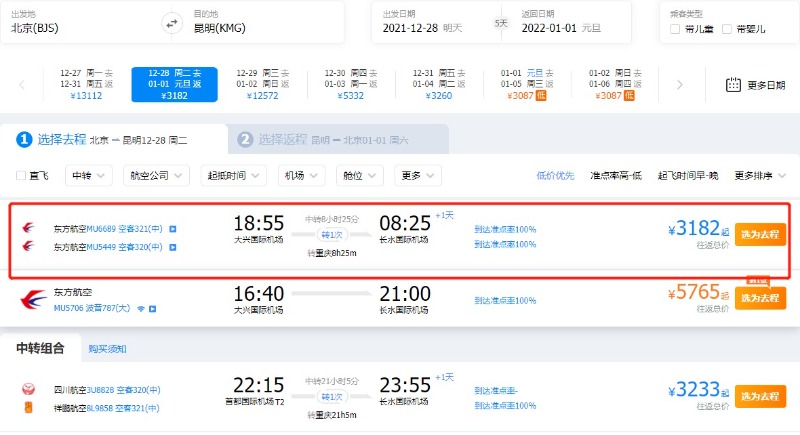The height and width of the screenshot is (435, 800).
Task: Click 选为去程 for the ¥5765 flight
Action: (x=759, y=298)
